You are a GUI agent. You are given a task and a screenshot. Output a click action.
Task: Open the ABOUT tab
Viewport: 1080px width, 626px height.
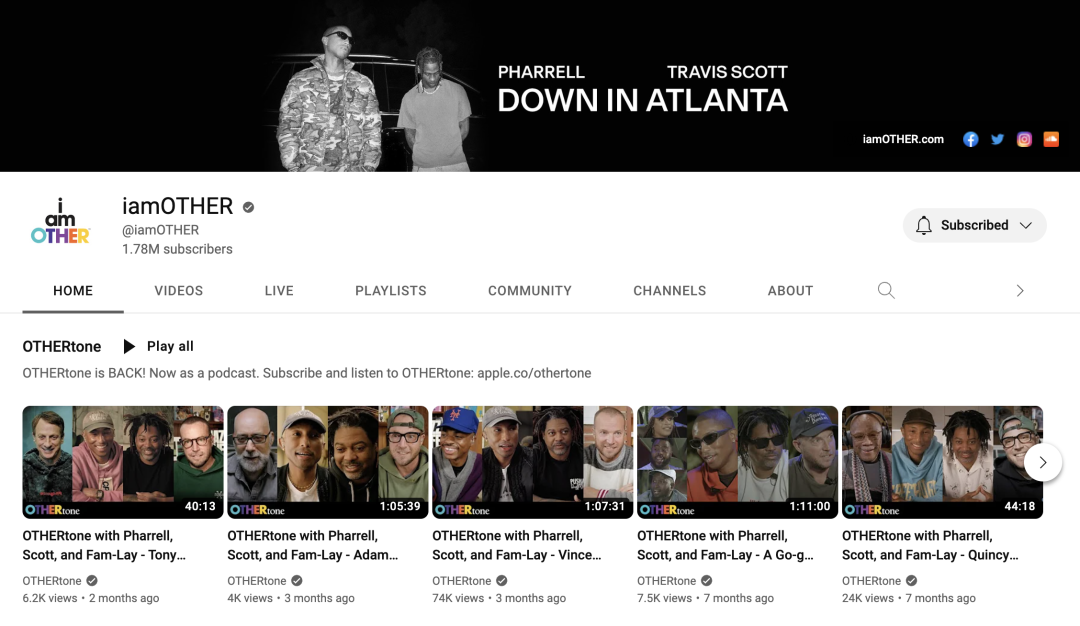click(790, 291)
